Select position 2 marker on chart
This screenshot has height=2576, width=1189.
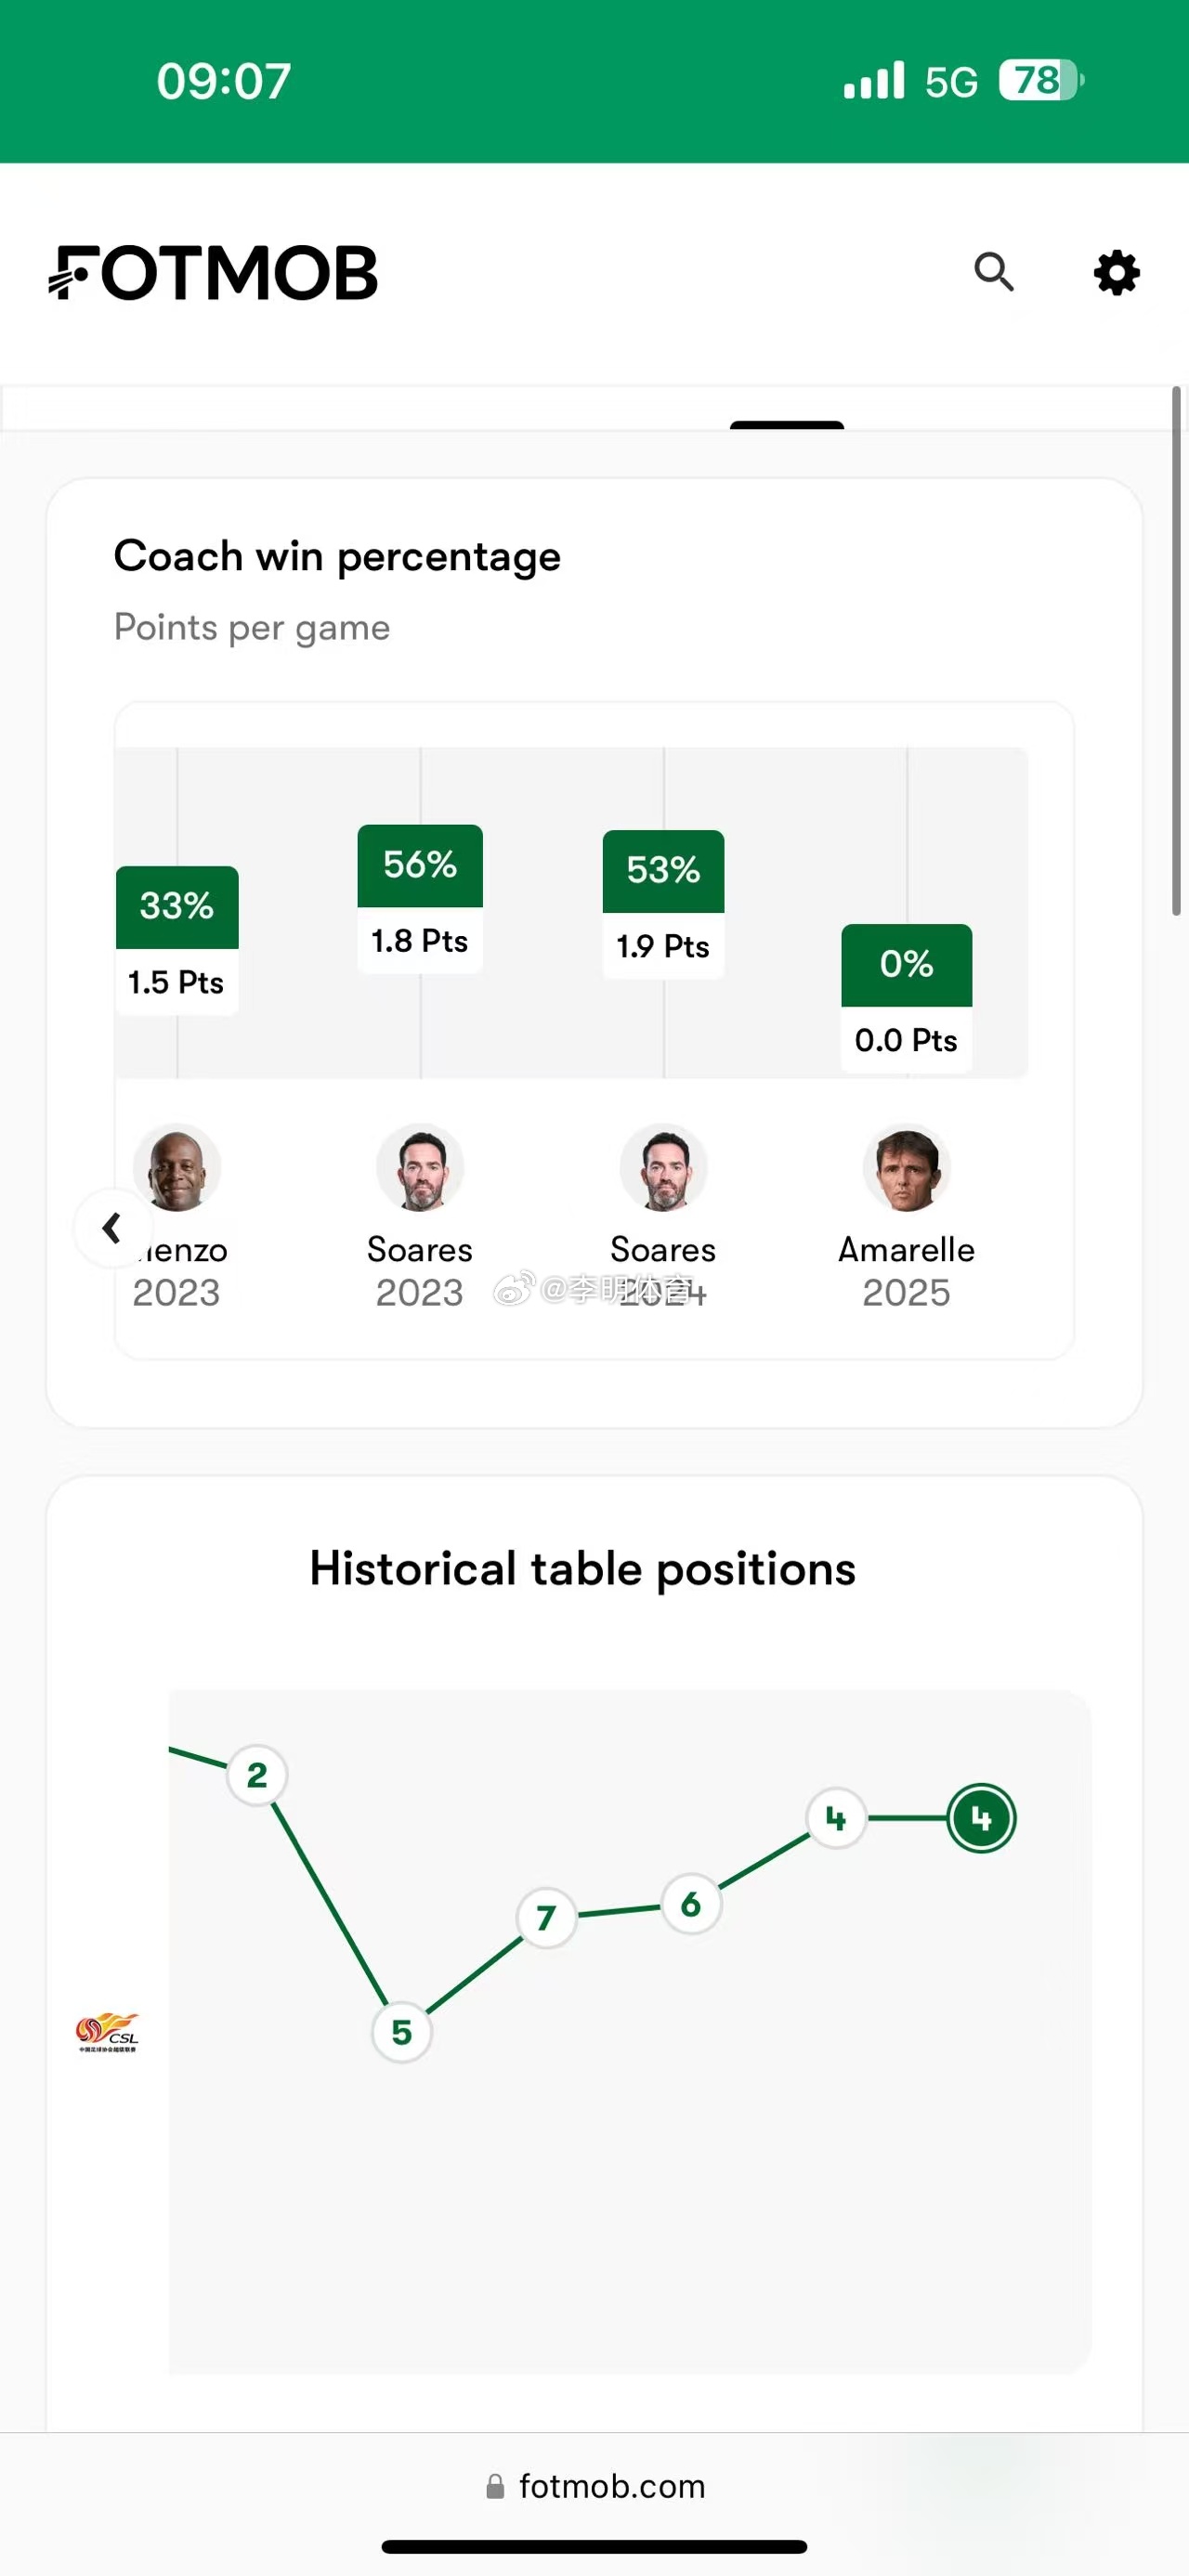pos(257,1775)
